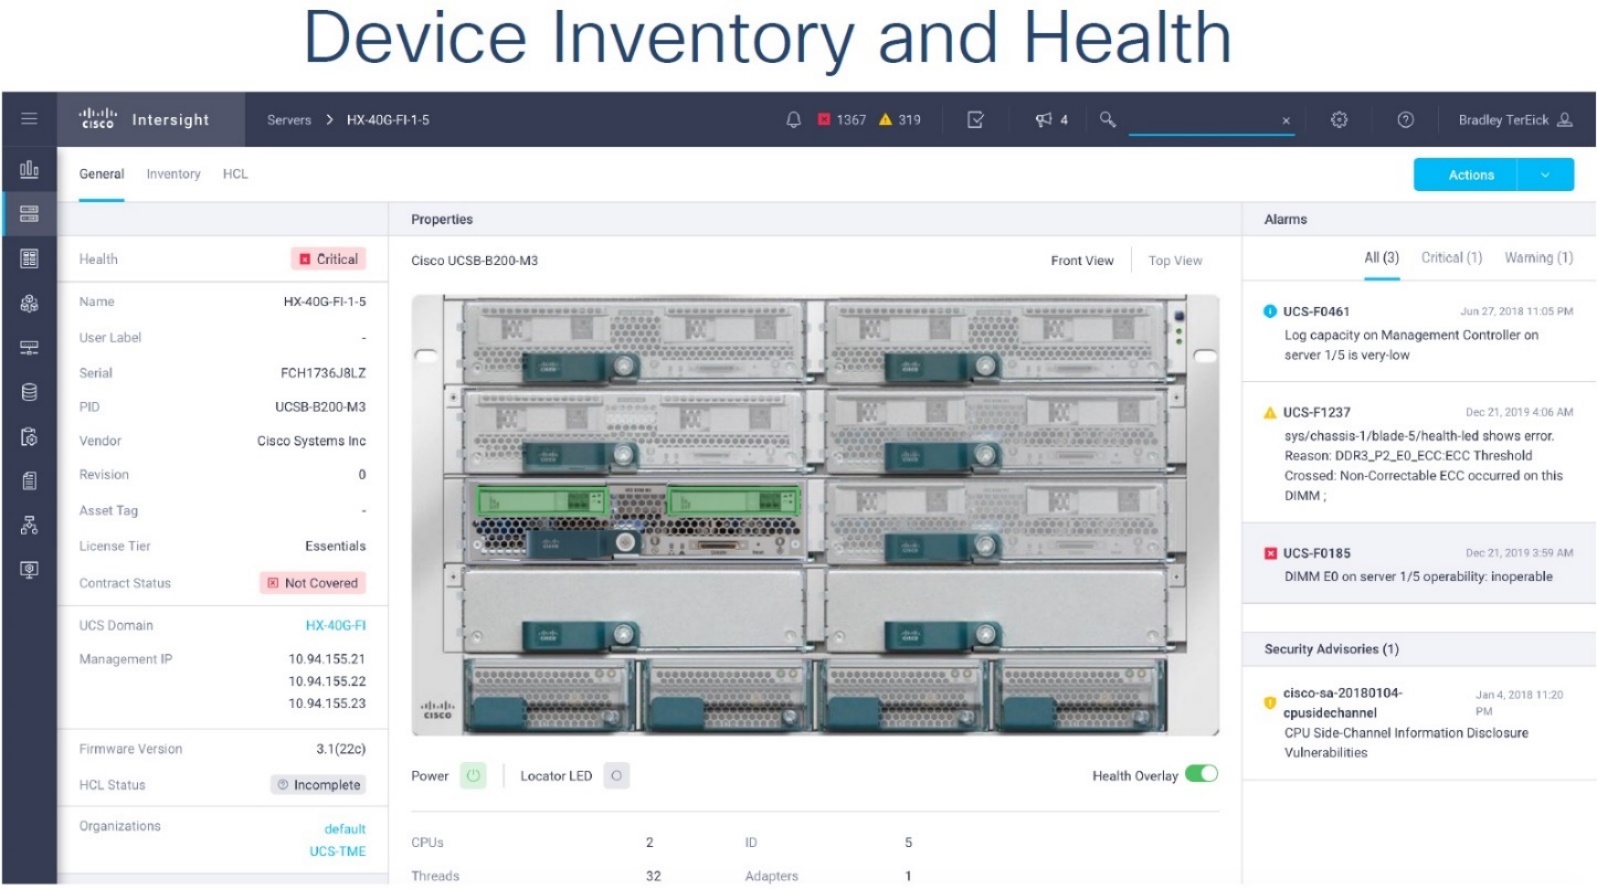Open the HX-40G-FI UCS Domain link
The height and width of the screenshot is (889, 1597).
(335, 625)
